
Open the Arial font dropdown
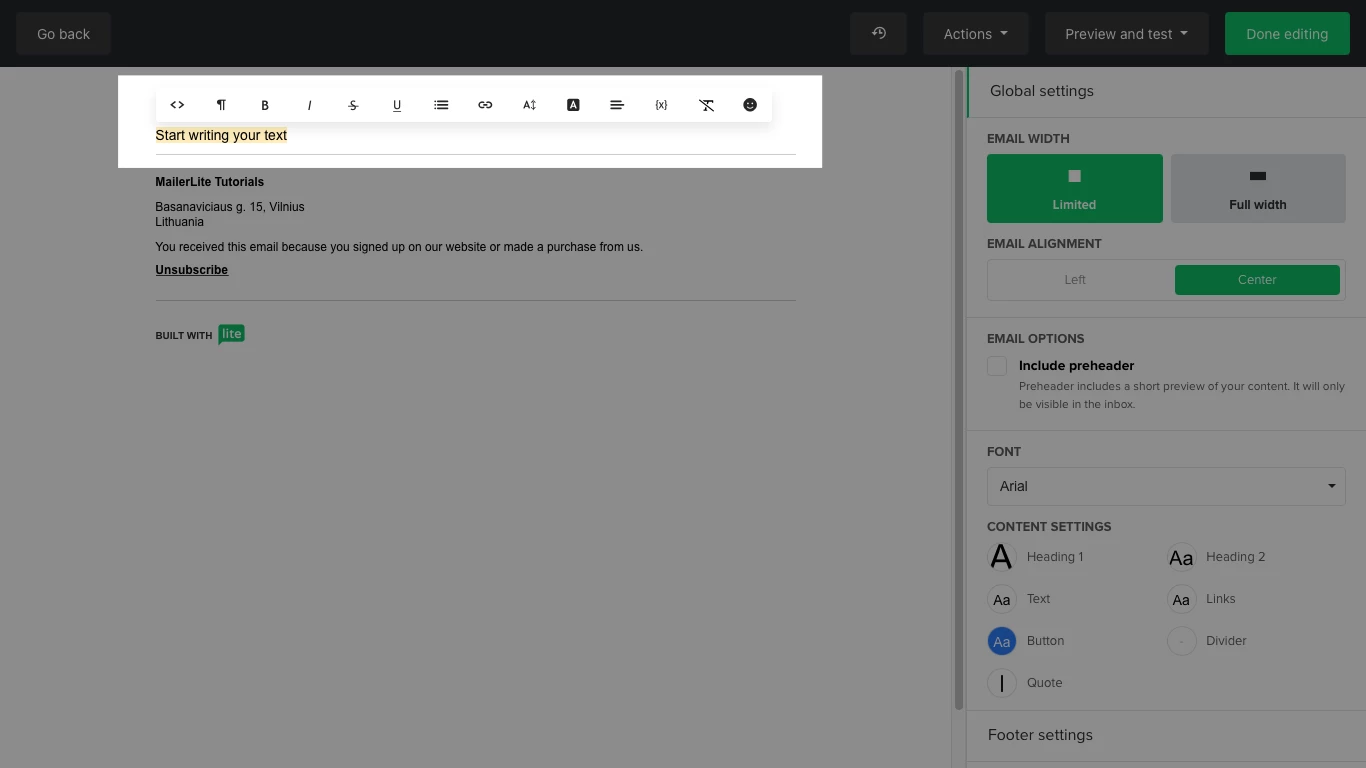click(x=1166, y=486)
